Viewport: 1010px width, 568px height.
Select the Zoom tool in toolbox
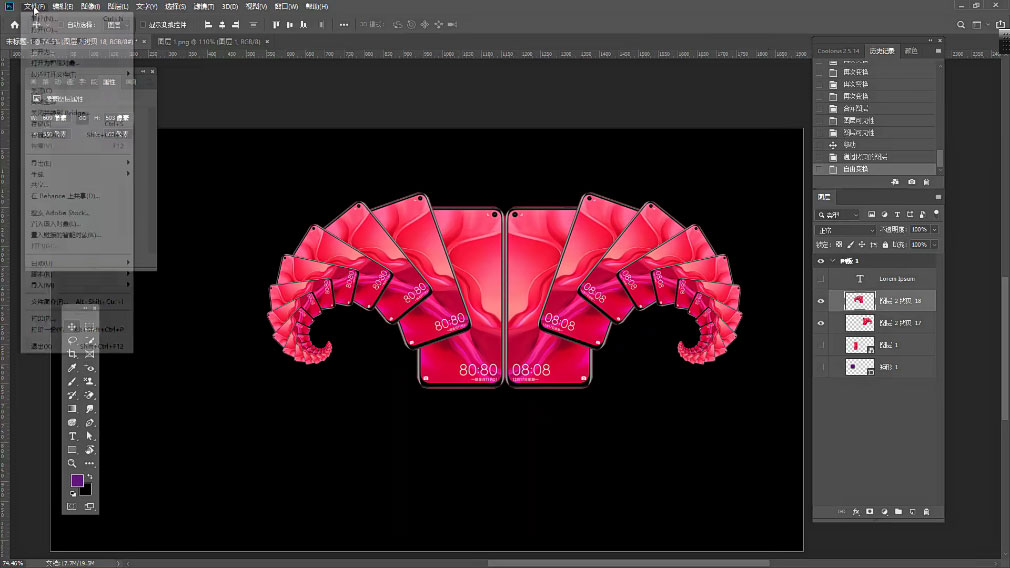pos(72,463)
